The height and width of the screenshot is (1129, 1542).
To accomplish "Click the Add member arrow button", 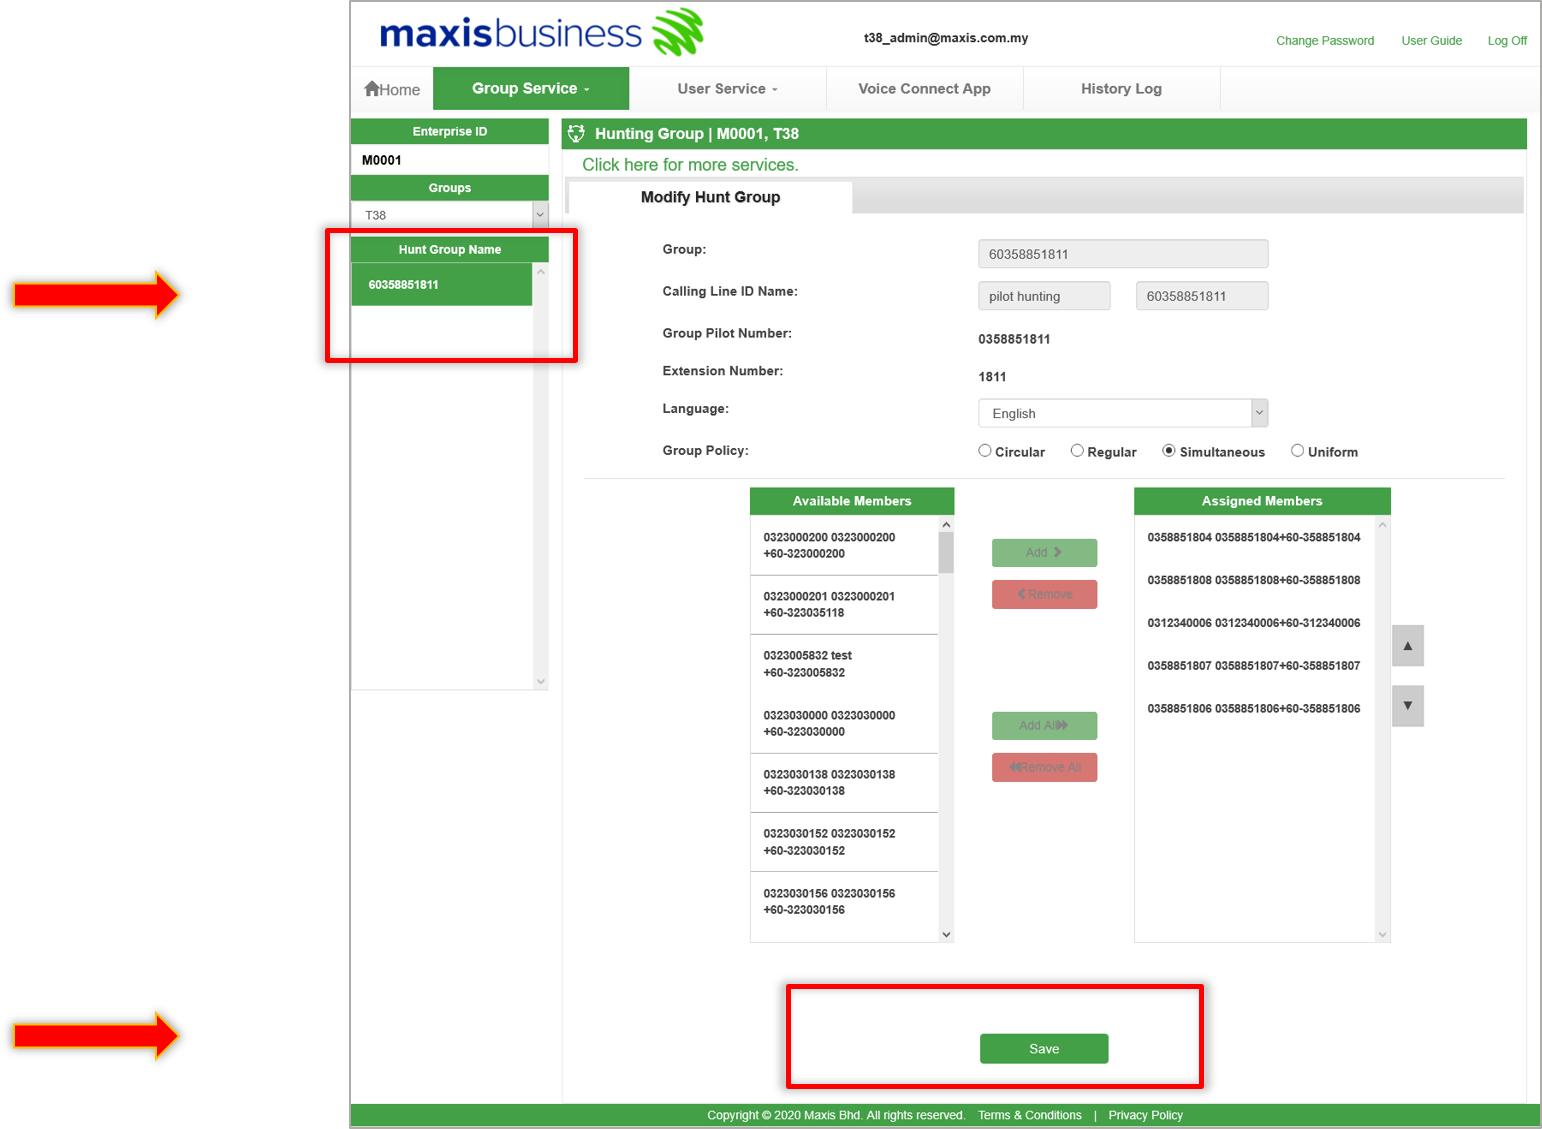I will coord(1043,552).
